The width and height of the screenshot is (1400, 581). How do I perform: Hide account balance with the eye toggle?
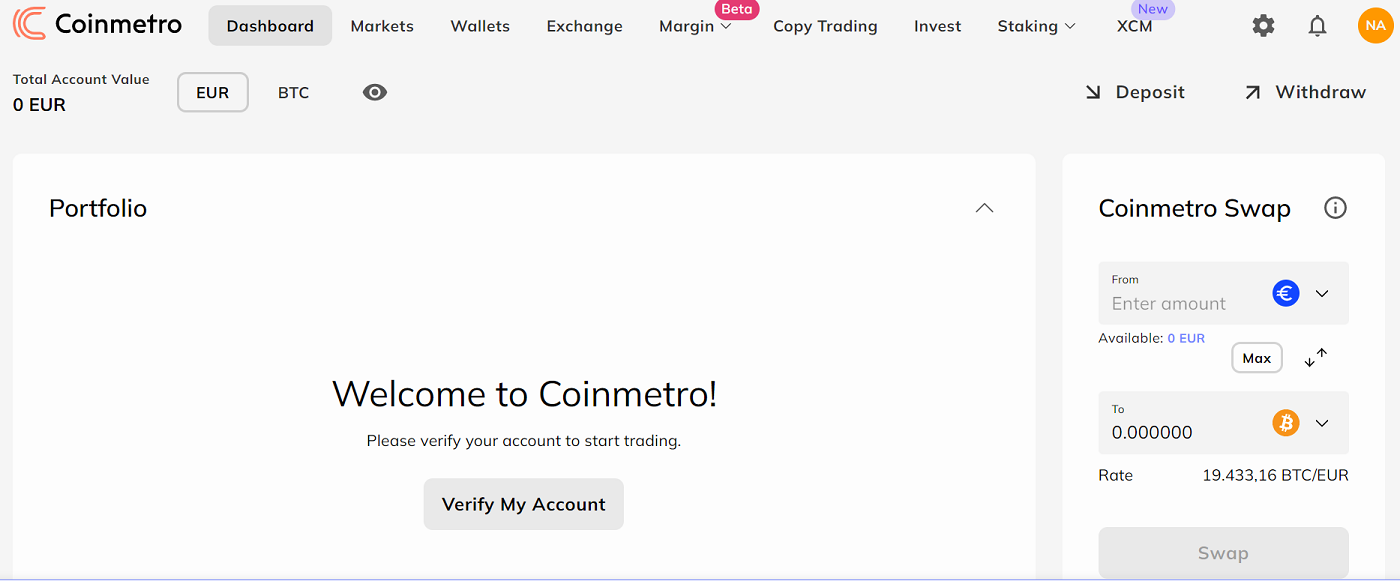click(374, 92)
